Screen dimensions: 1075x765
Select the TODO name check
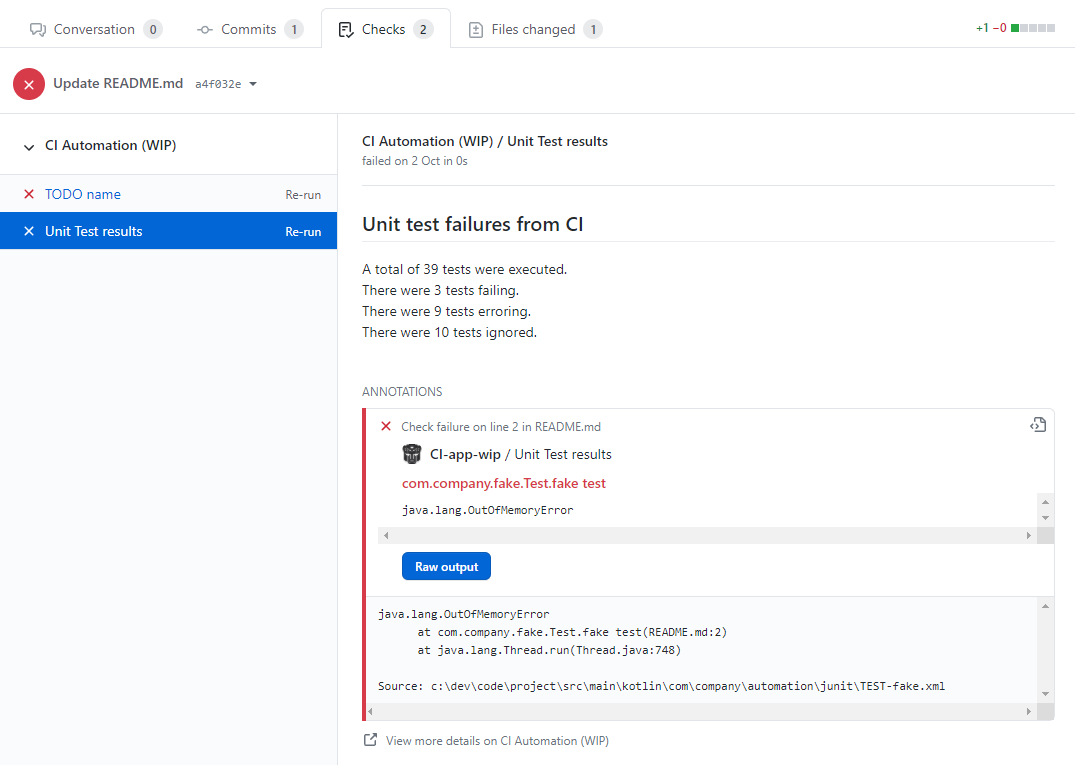pyautogui.click(x=83, y=195)
